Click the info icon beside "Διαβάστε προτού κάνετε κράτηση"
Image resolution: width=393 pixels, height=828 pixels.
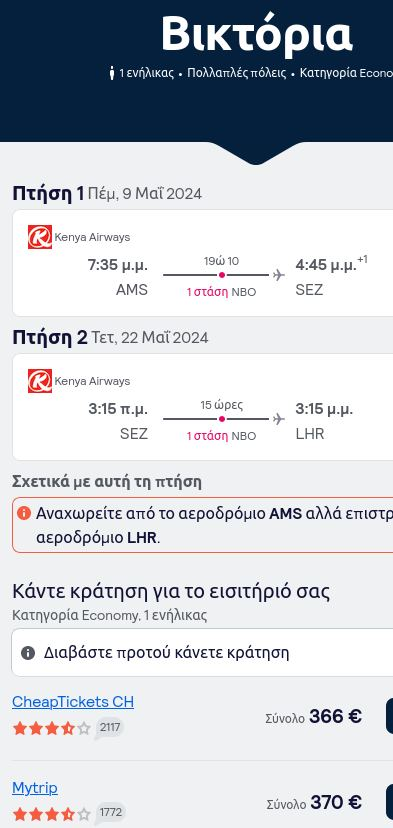point(28,653)
